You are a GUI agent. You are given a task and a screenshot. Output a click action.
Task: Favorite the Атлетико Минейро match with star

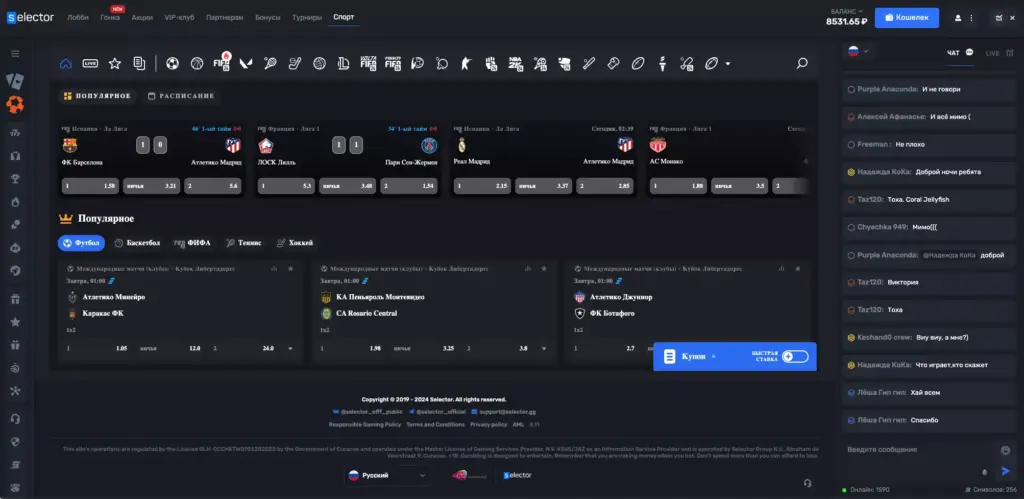291,269
